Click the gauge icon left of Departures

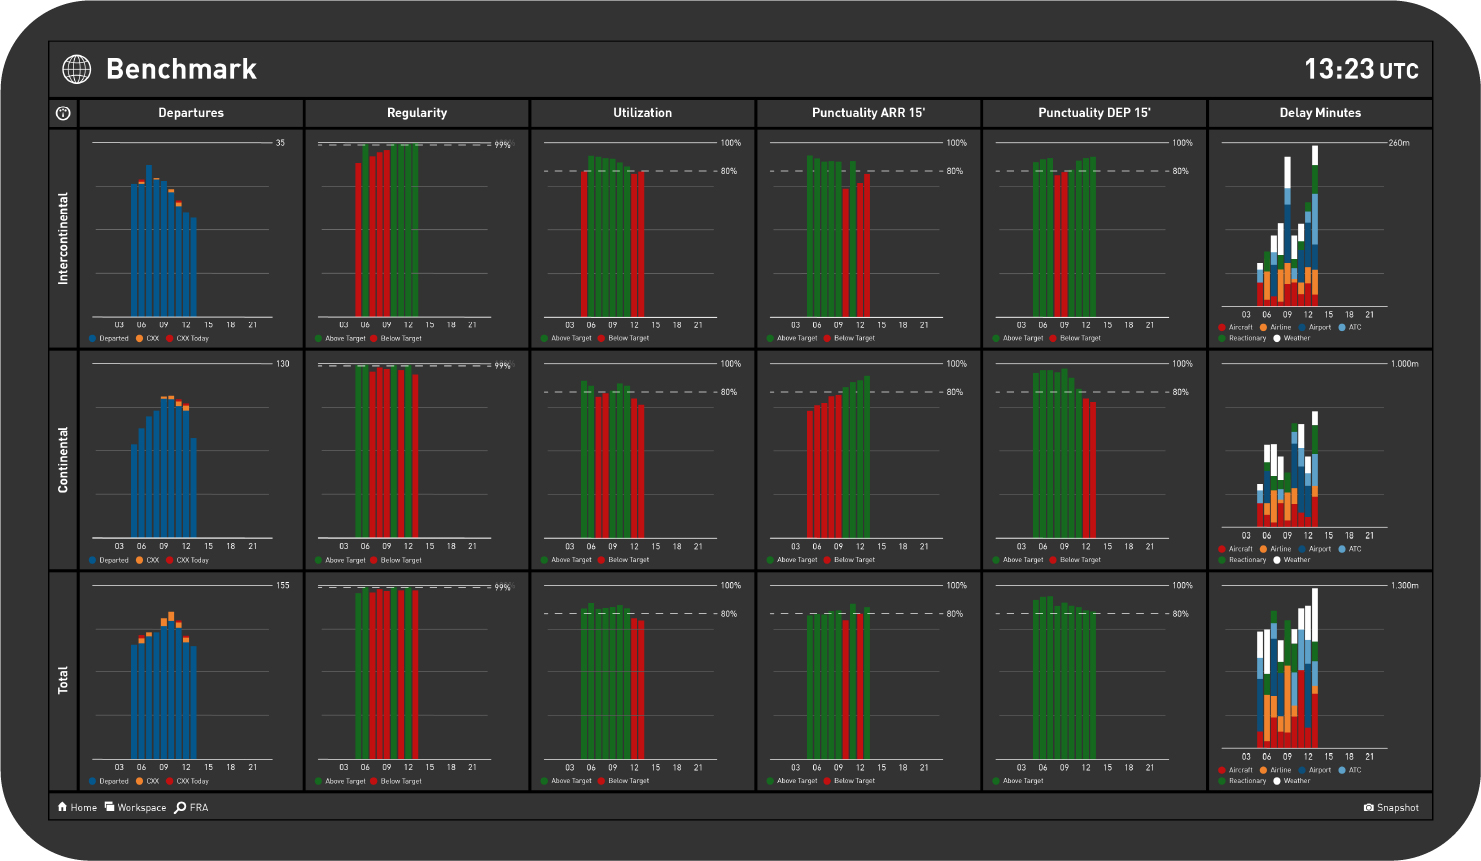(63, 113)
